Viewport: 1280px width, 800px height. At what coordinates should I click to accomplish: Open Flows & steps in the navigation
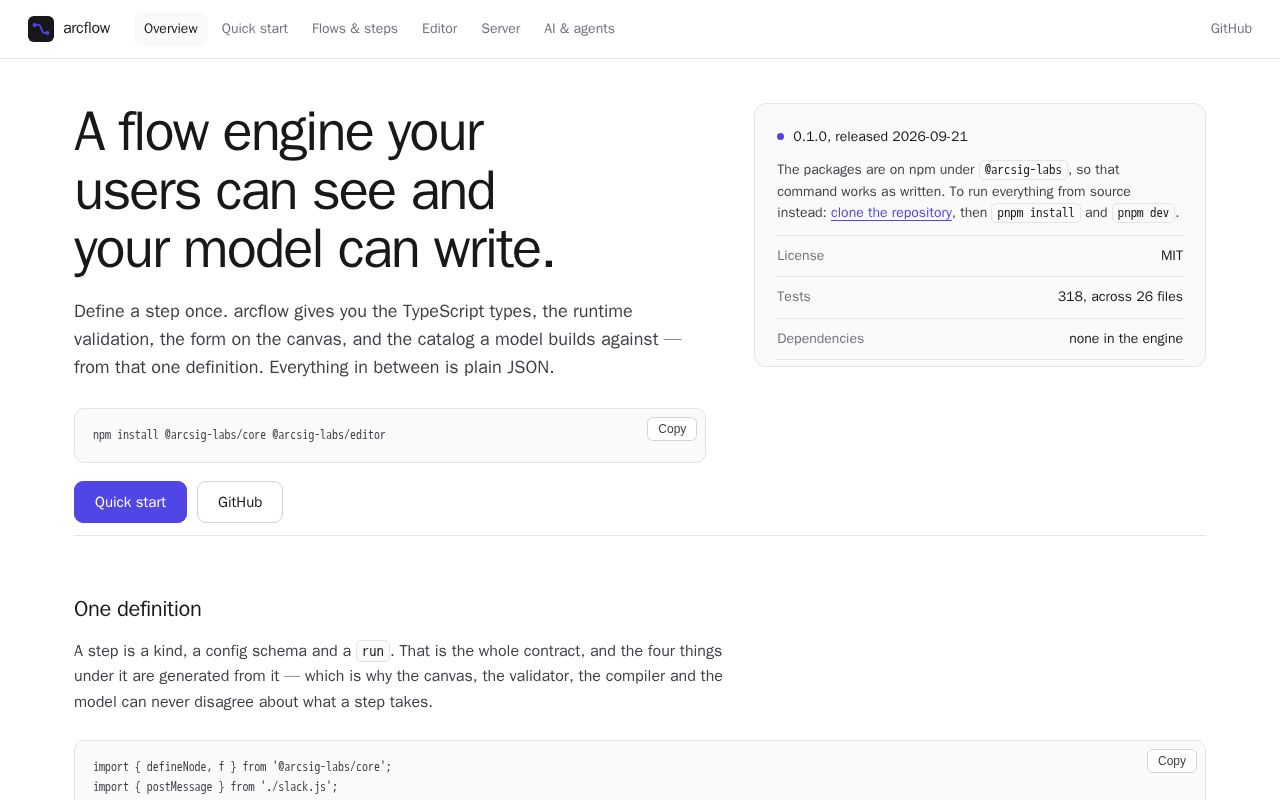click(355, 29)
